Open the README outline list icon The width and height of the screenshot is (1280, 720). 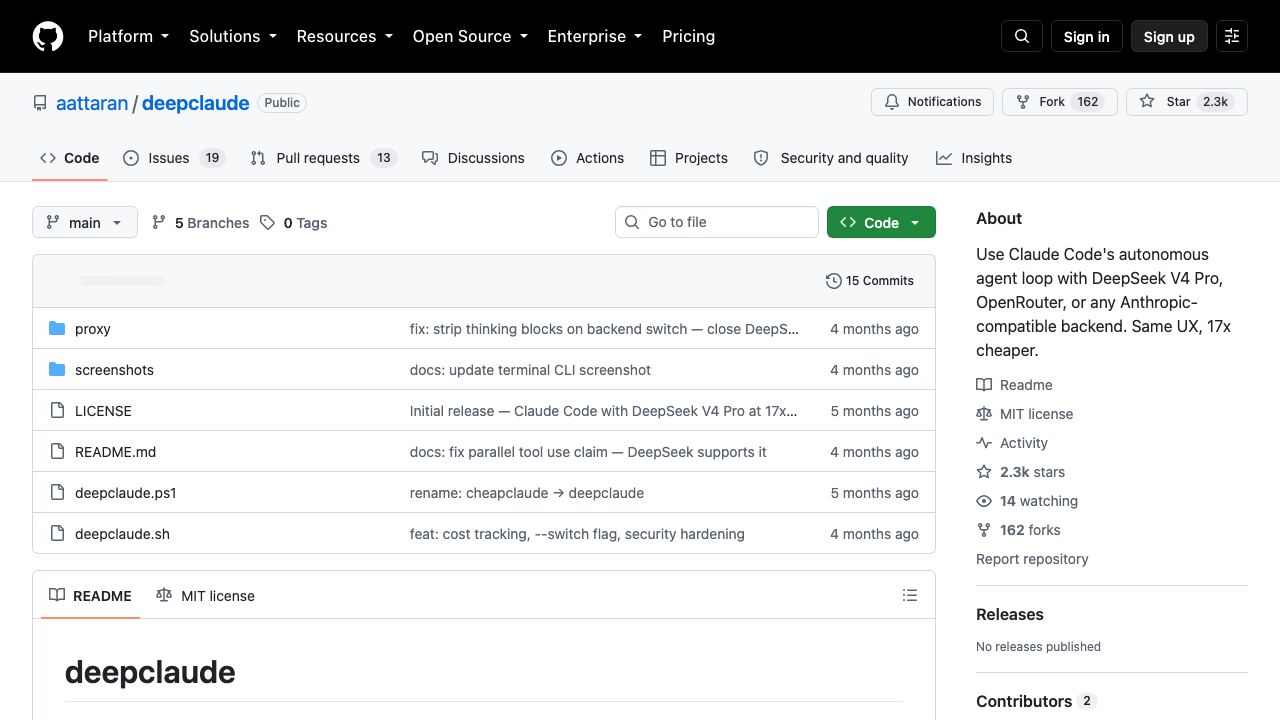tap(910, 595)
